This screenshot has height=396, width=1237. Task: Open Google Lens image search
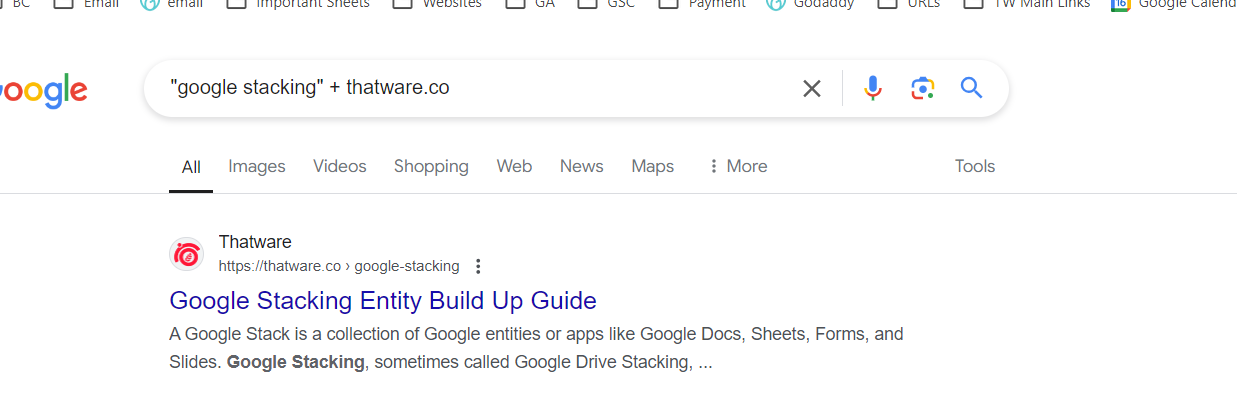(x=922, y=89)
